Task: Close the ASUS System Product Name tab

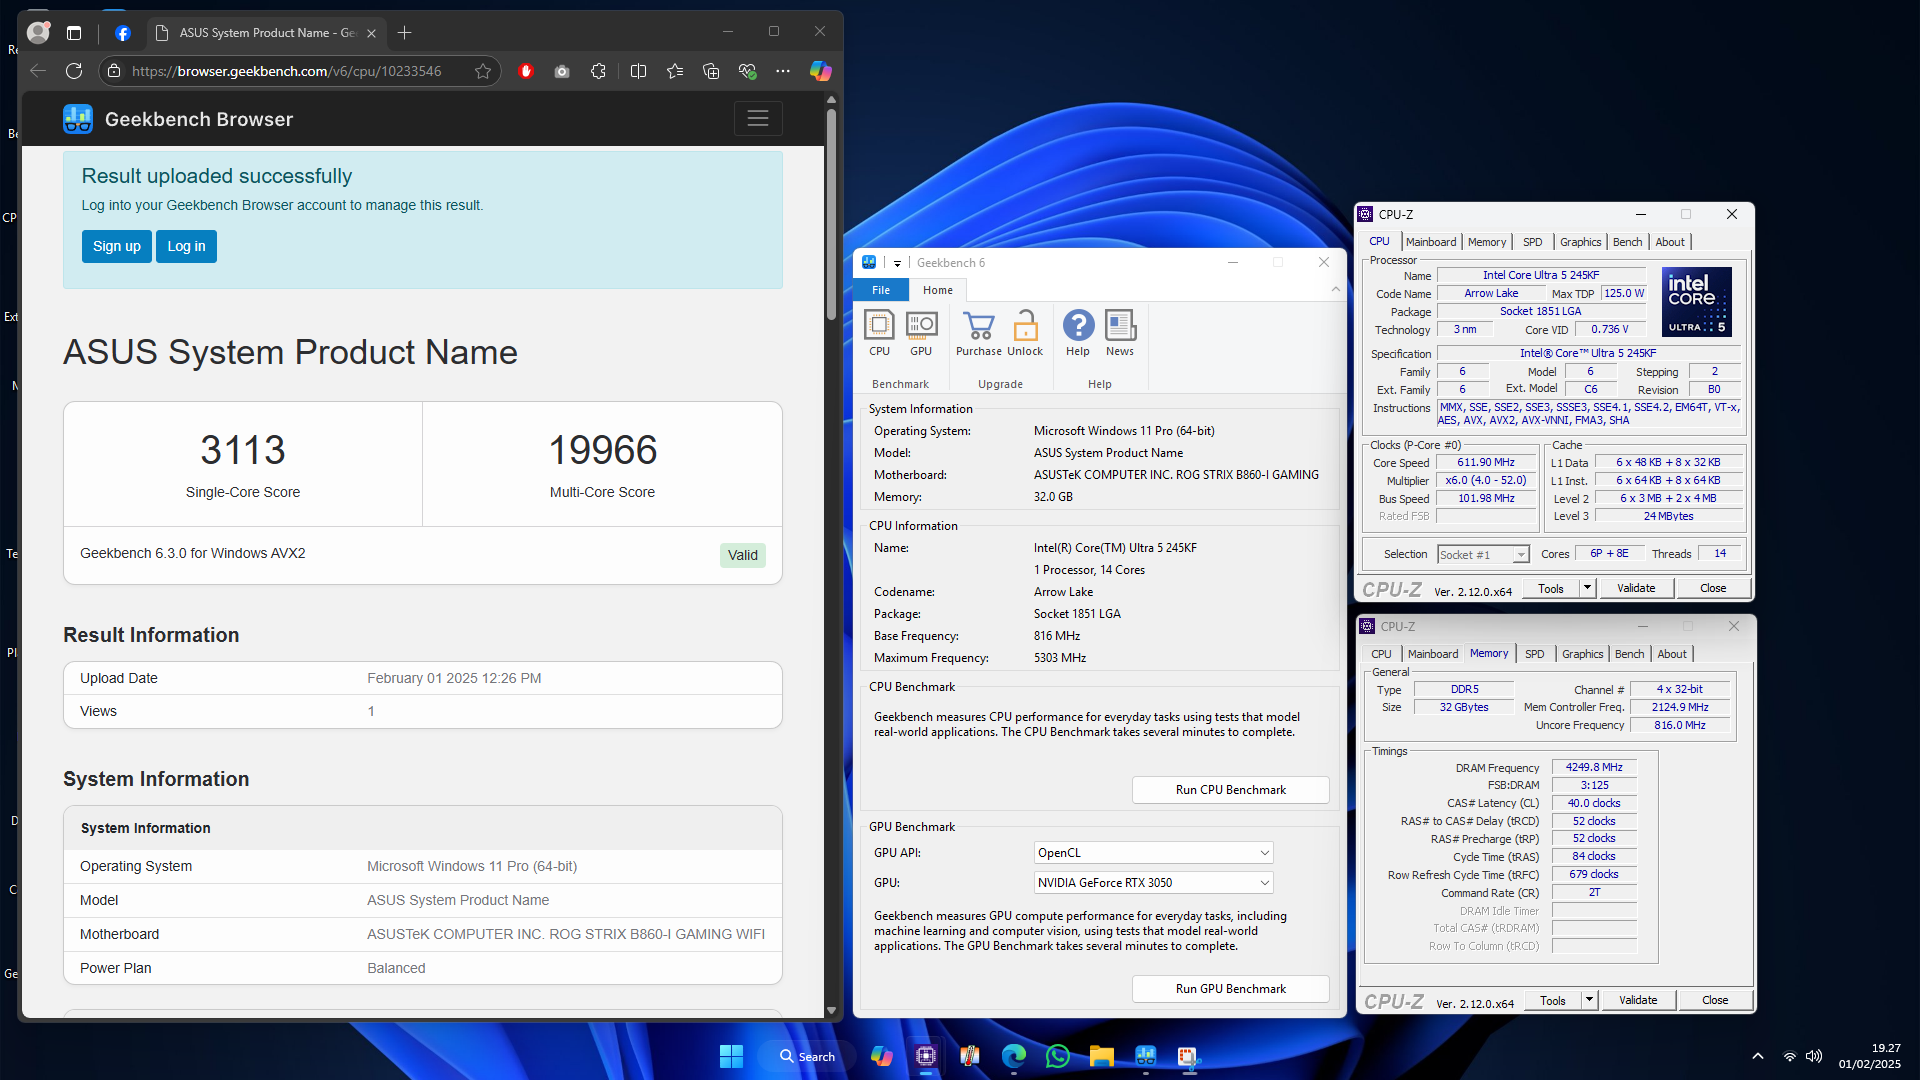Action: tap(372, 33)
